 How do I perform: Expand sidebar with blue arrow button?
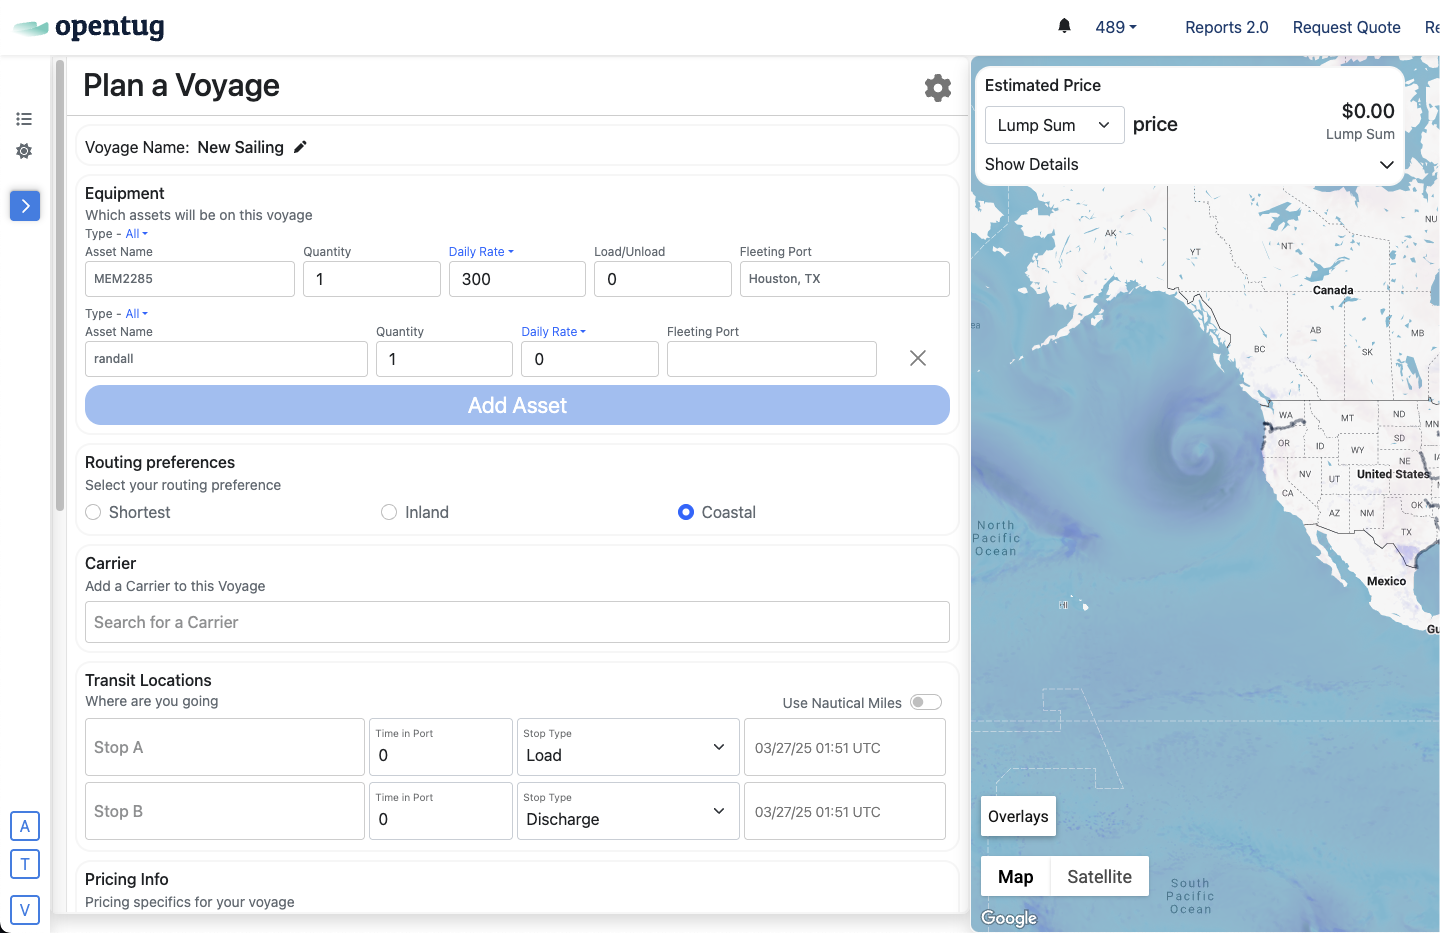point(25,206)
